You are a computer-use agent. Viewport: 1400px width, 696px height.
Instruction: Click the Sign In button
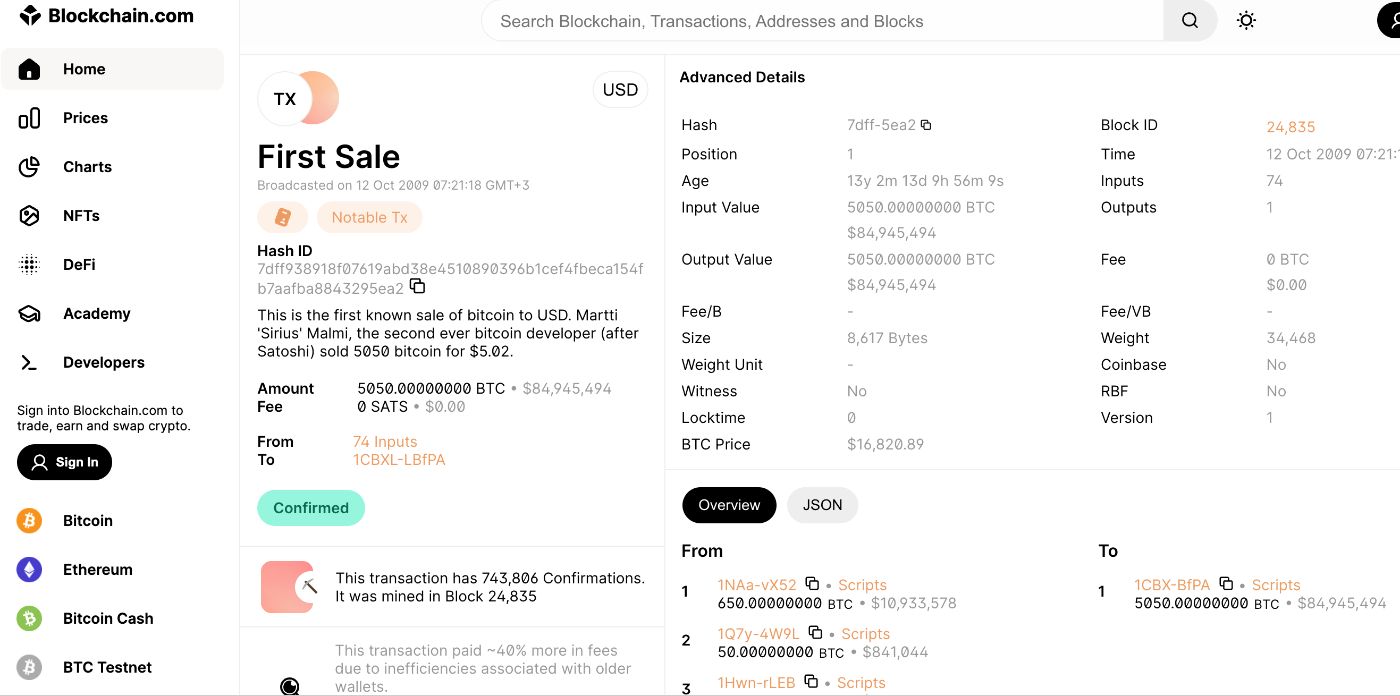pos(64,462)
